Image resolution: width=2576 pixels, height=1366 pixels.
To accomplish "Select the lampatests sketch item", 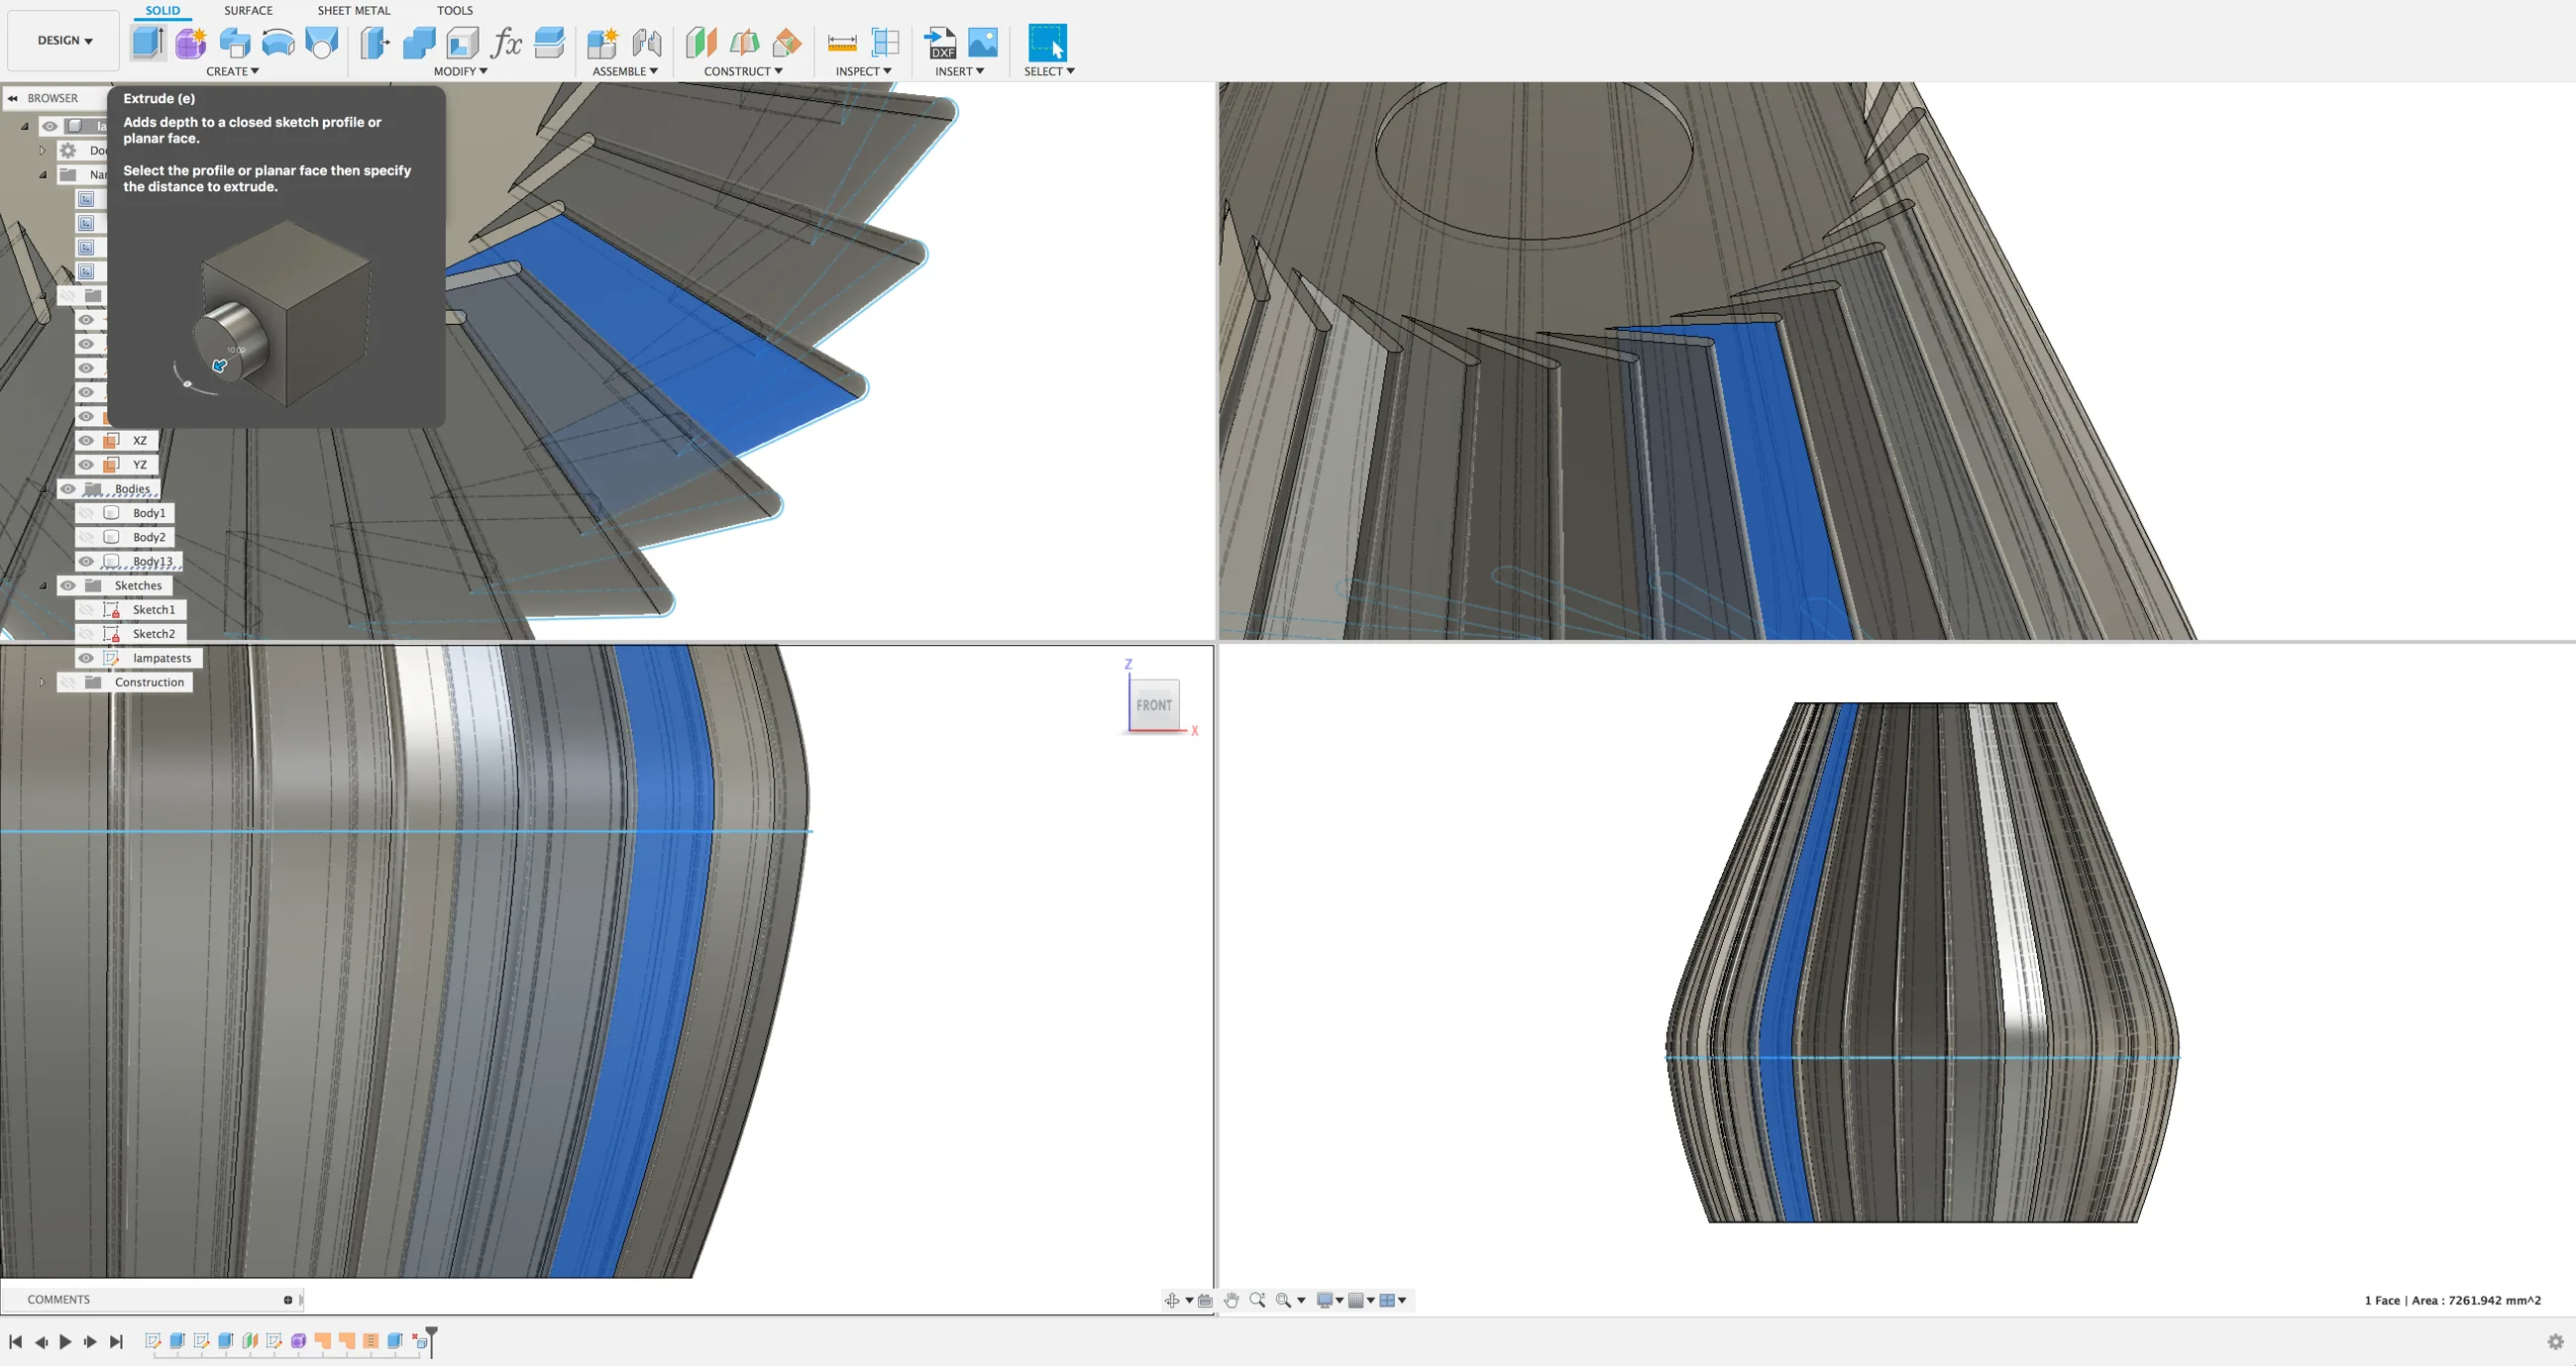I will 161,658.
